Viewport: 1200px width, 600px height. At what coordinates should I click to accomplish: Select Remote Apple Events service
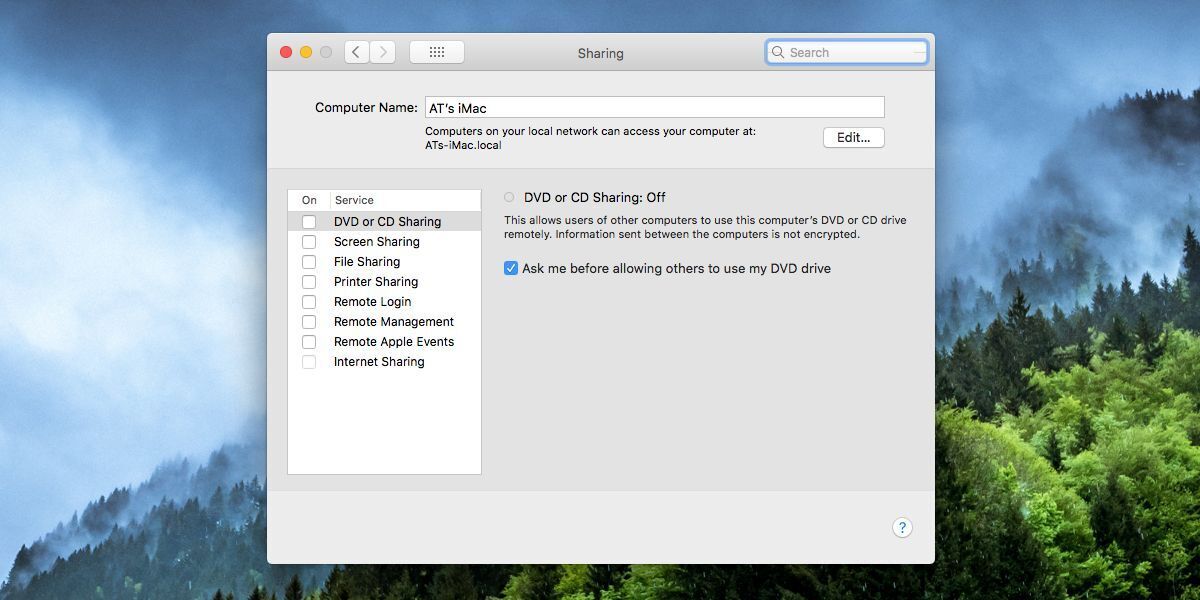tap(393, 342)
